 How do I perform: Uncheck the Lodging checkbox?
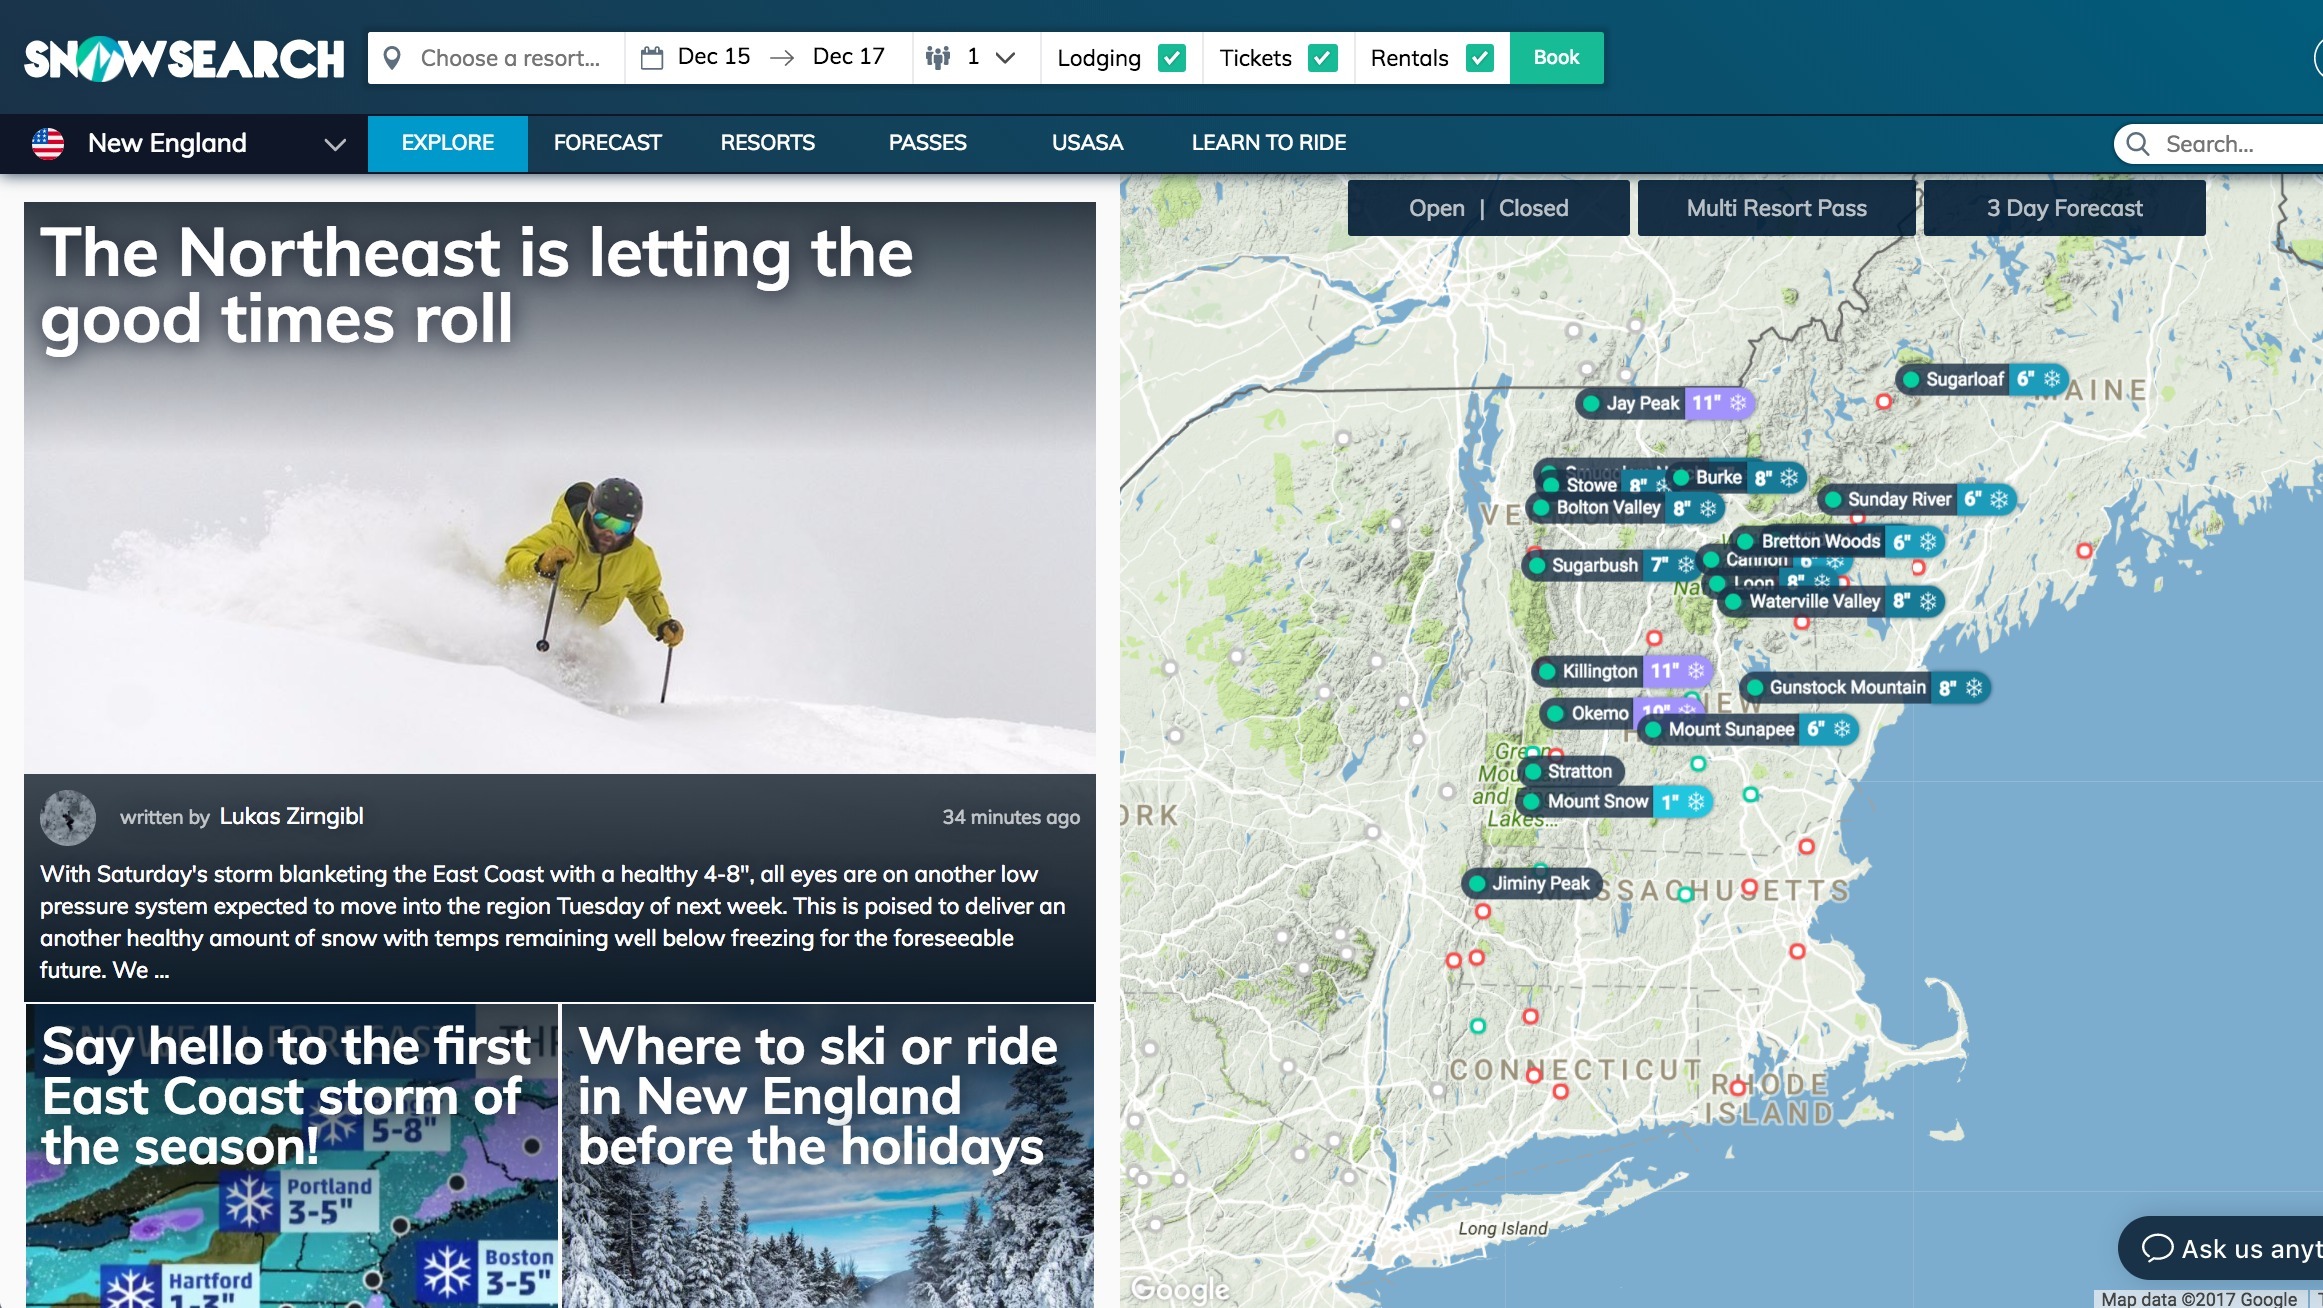pos(1171,58)
